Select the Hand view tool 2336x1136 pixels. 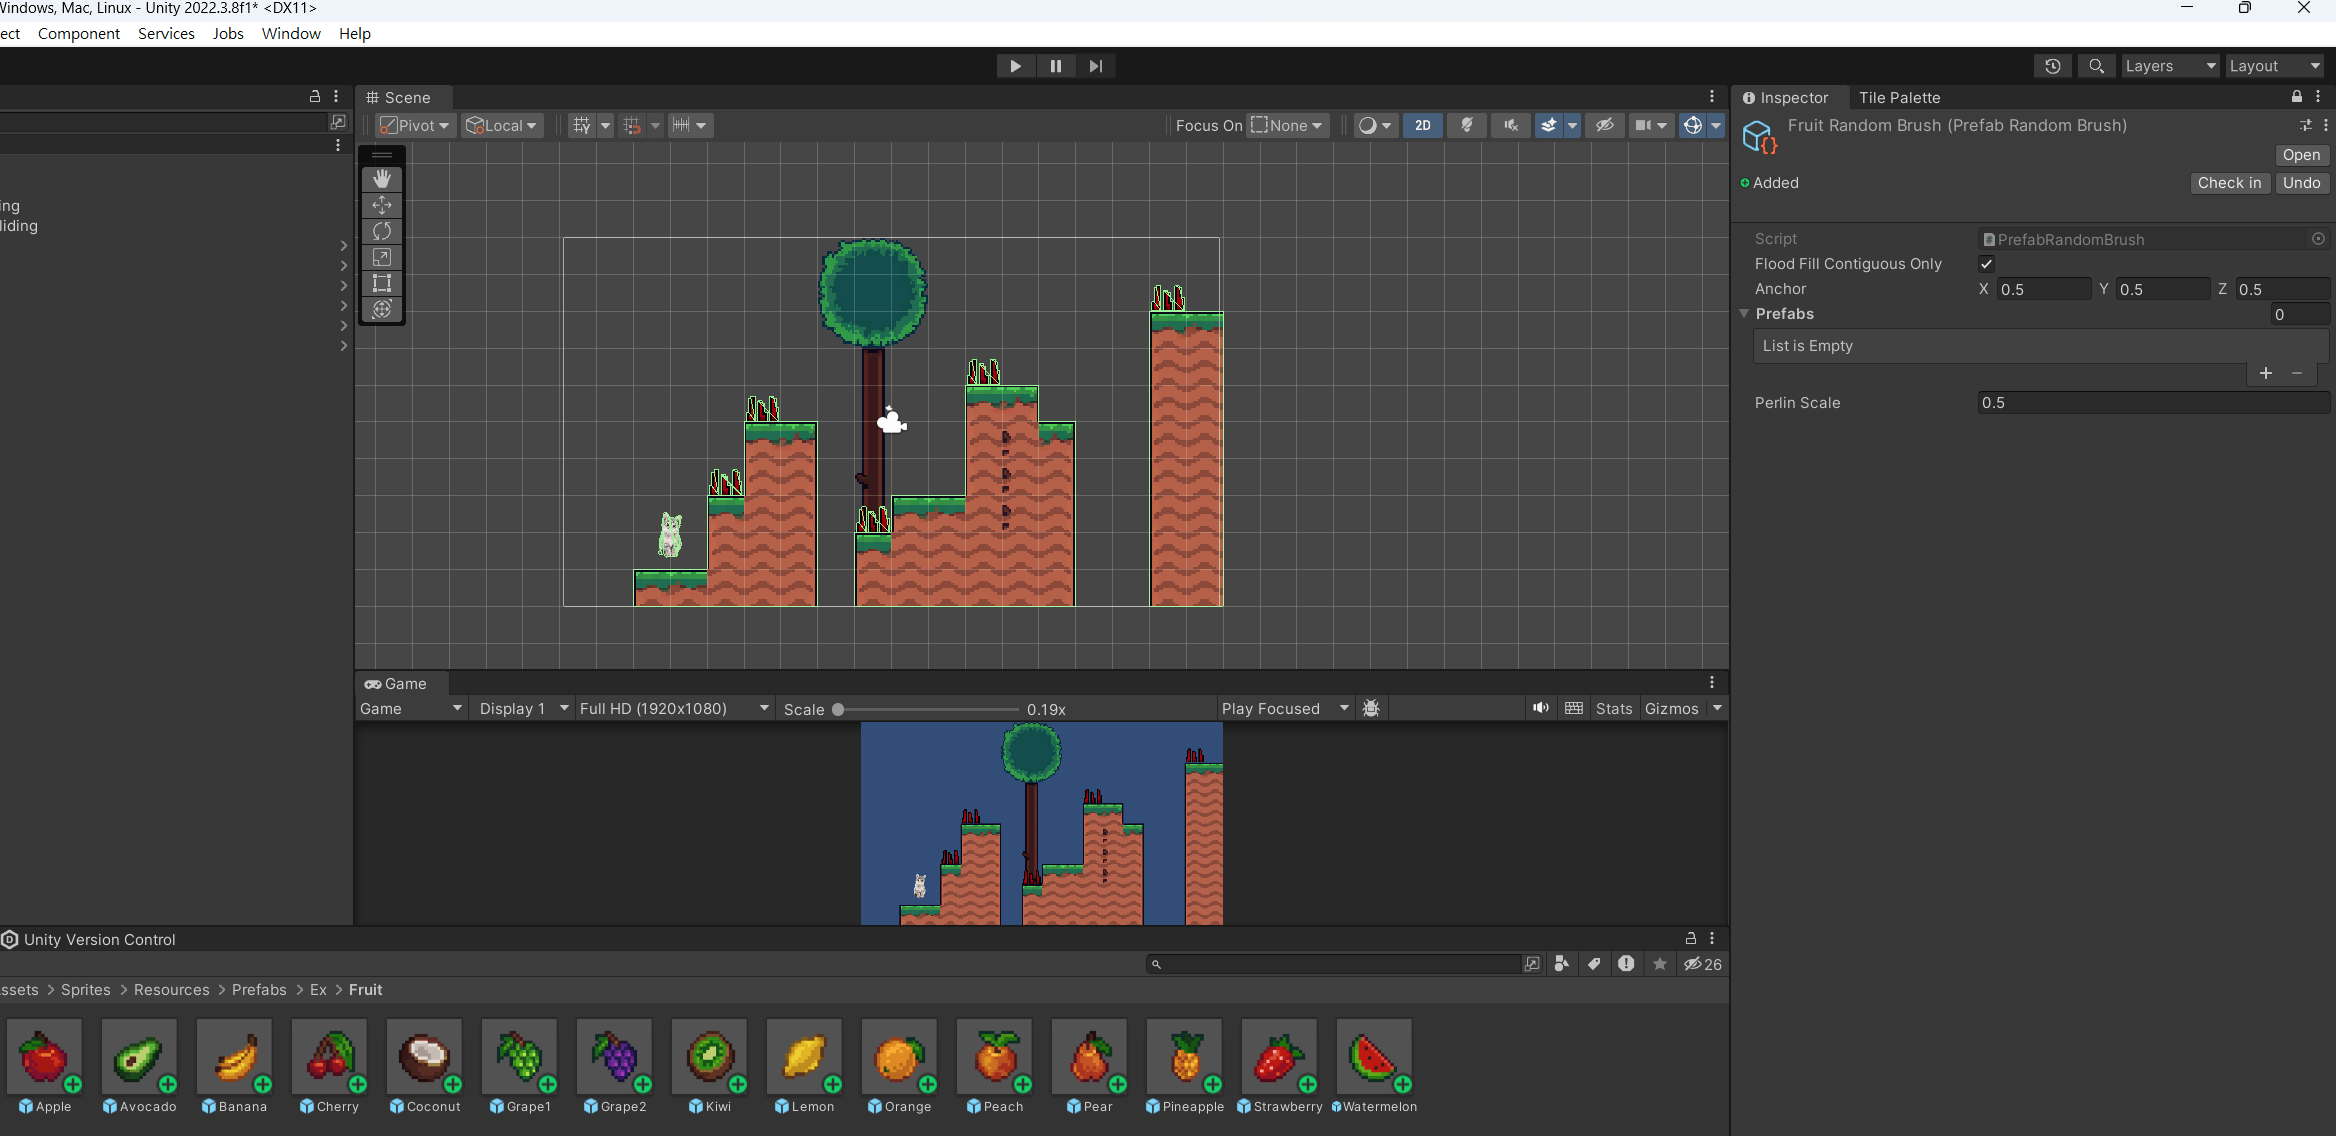click(x=381, y=179)
